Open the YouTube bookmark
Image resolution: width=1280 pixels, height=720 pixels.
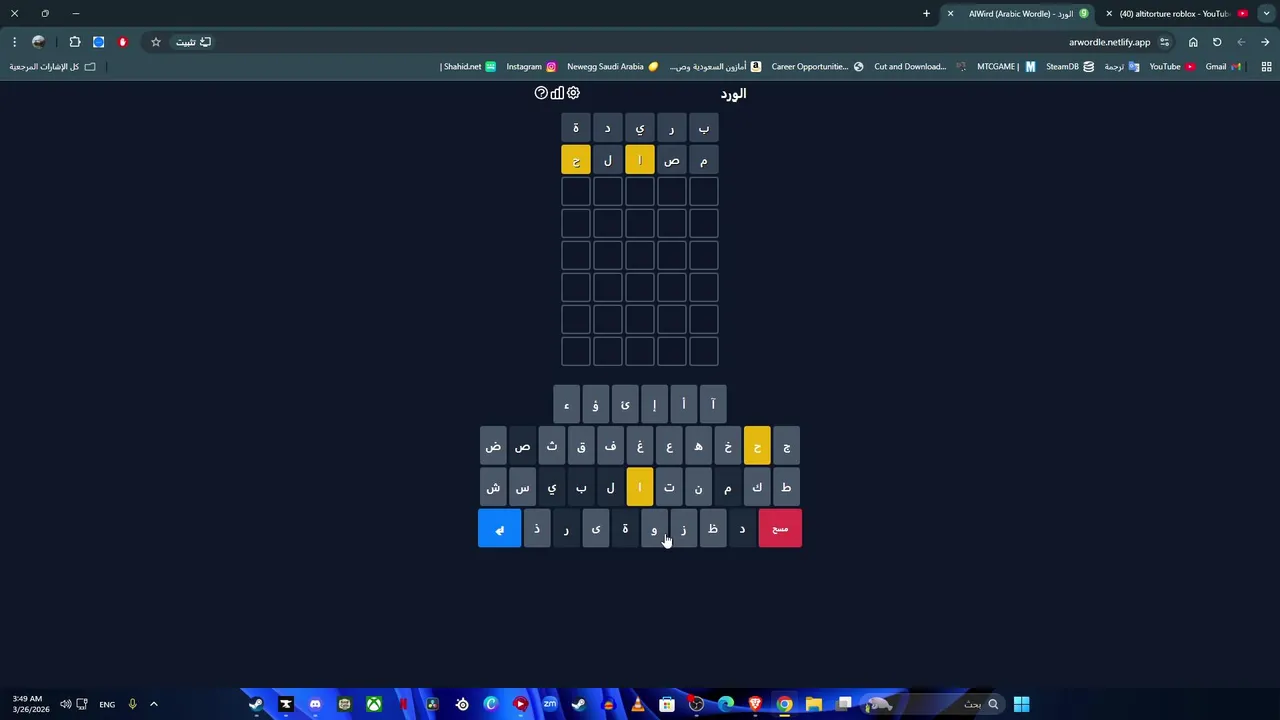coord(1172,67)
